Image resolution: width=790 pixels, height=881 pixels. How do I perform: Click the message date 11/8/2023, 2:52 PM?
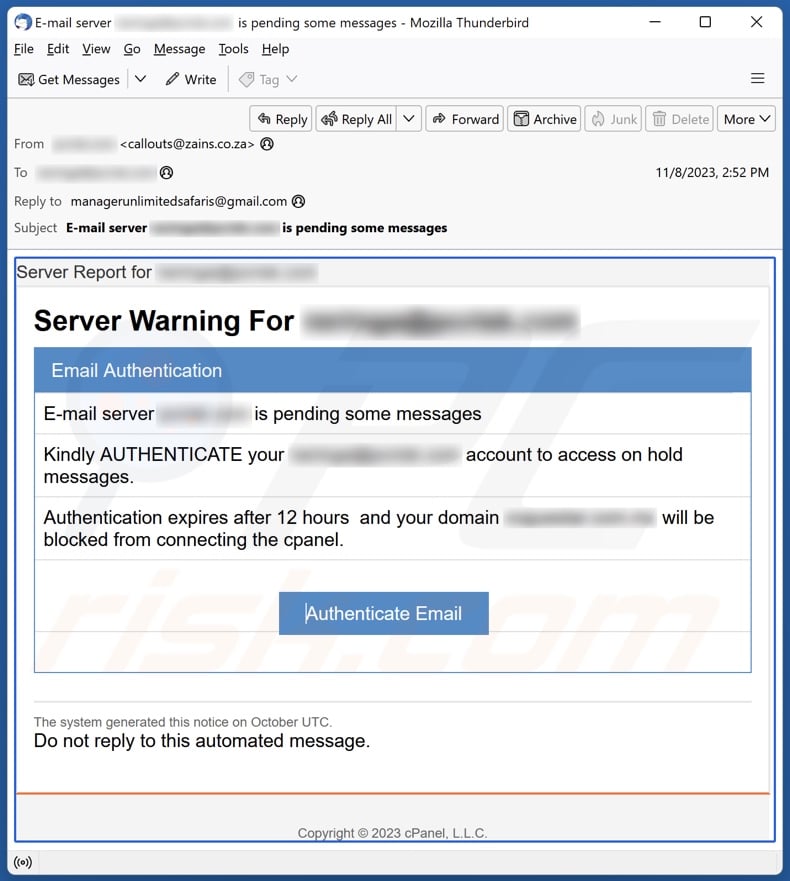[x=712, y=172]
